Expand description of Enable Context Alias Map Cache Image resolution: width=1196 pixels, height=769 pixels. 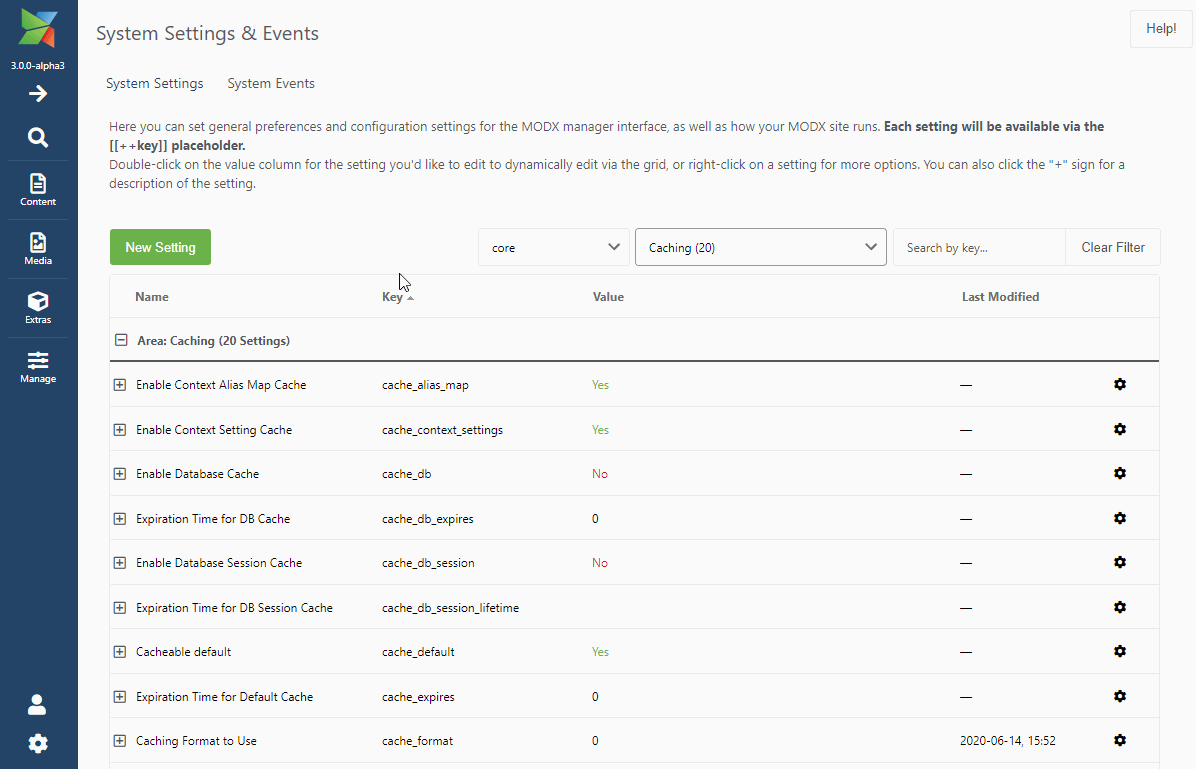coord(120,384)
